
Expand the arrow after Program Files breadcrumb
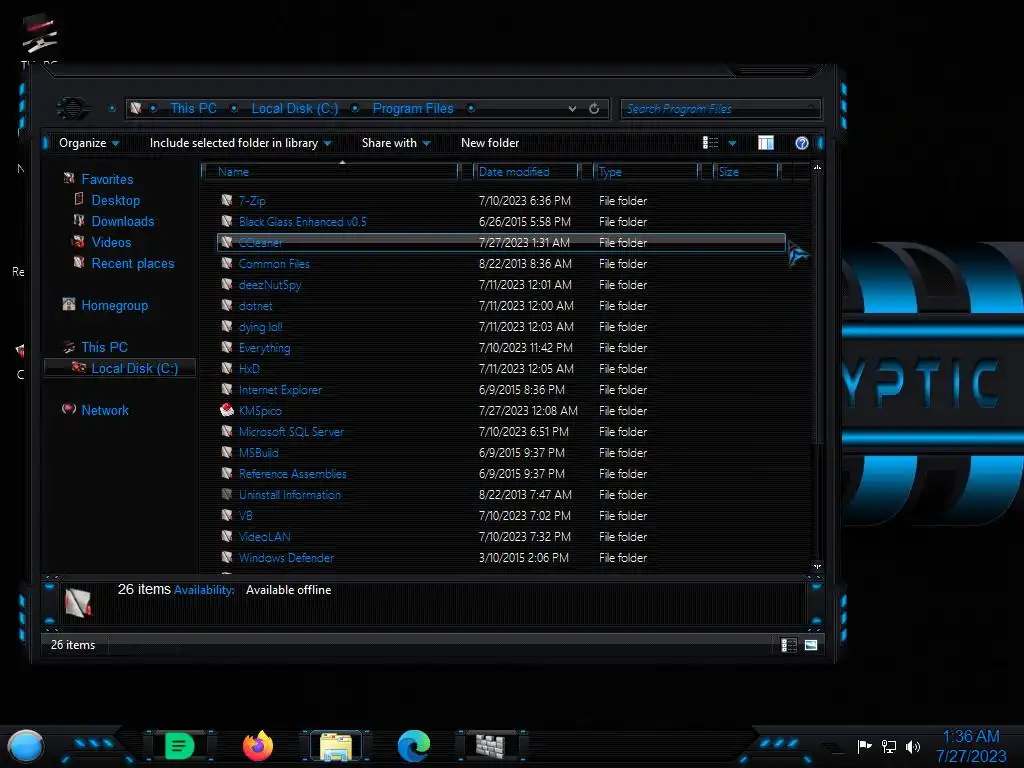pyautogui.click(x=471, y=108)
